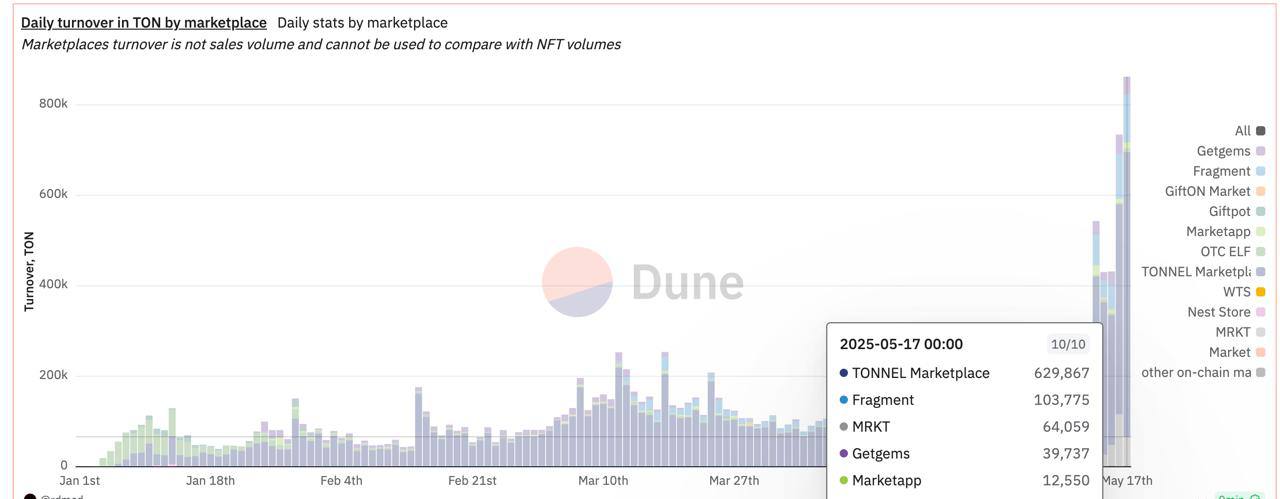Click the Daily stats by marketplace subtitle
1280x499 pixels.
362,22
